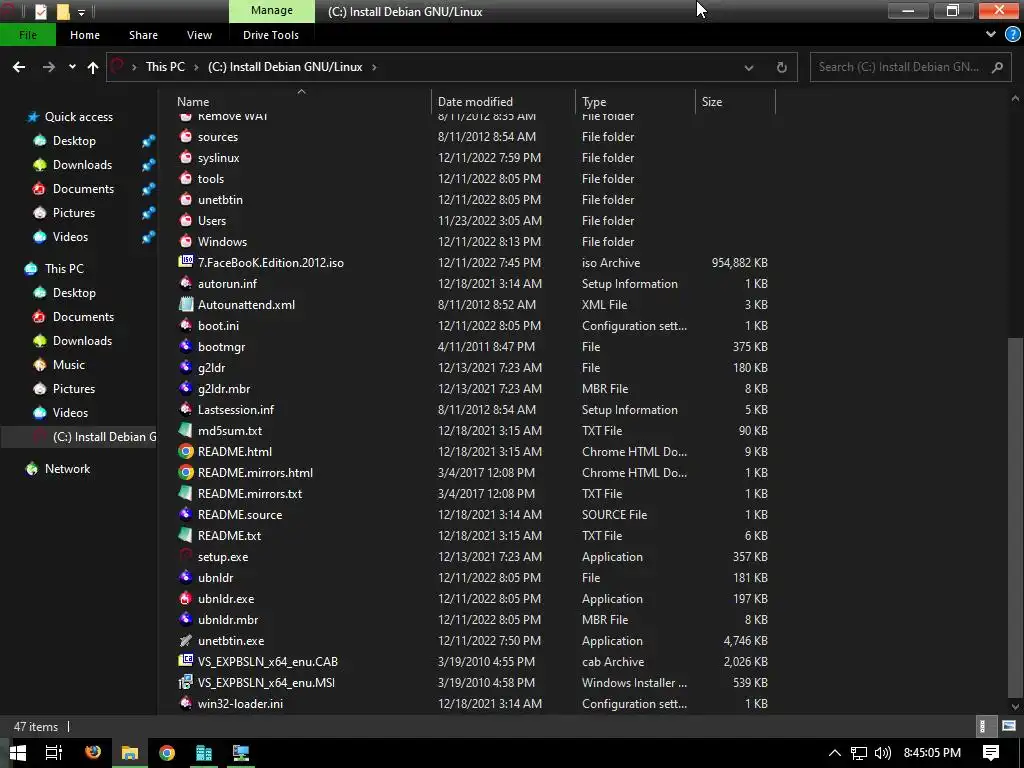The image size is (1024, 768).
Task: Refresh the current folder view
Action: [x=781, y=67]
